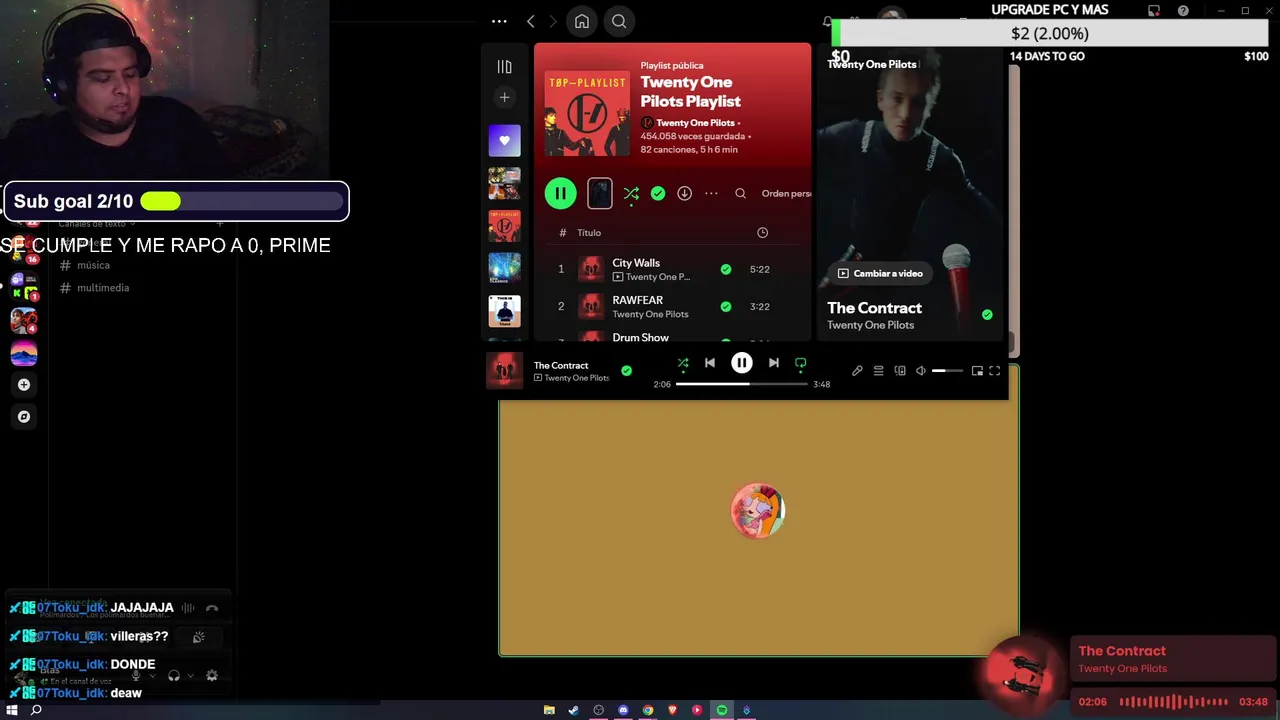
Task: Open the playlist video preview thumbnail
Action: pos(599,193)
